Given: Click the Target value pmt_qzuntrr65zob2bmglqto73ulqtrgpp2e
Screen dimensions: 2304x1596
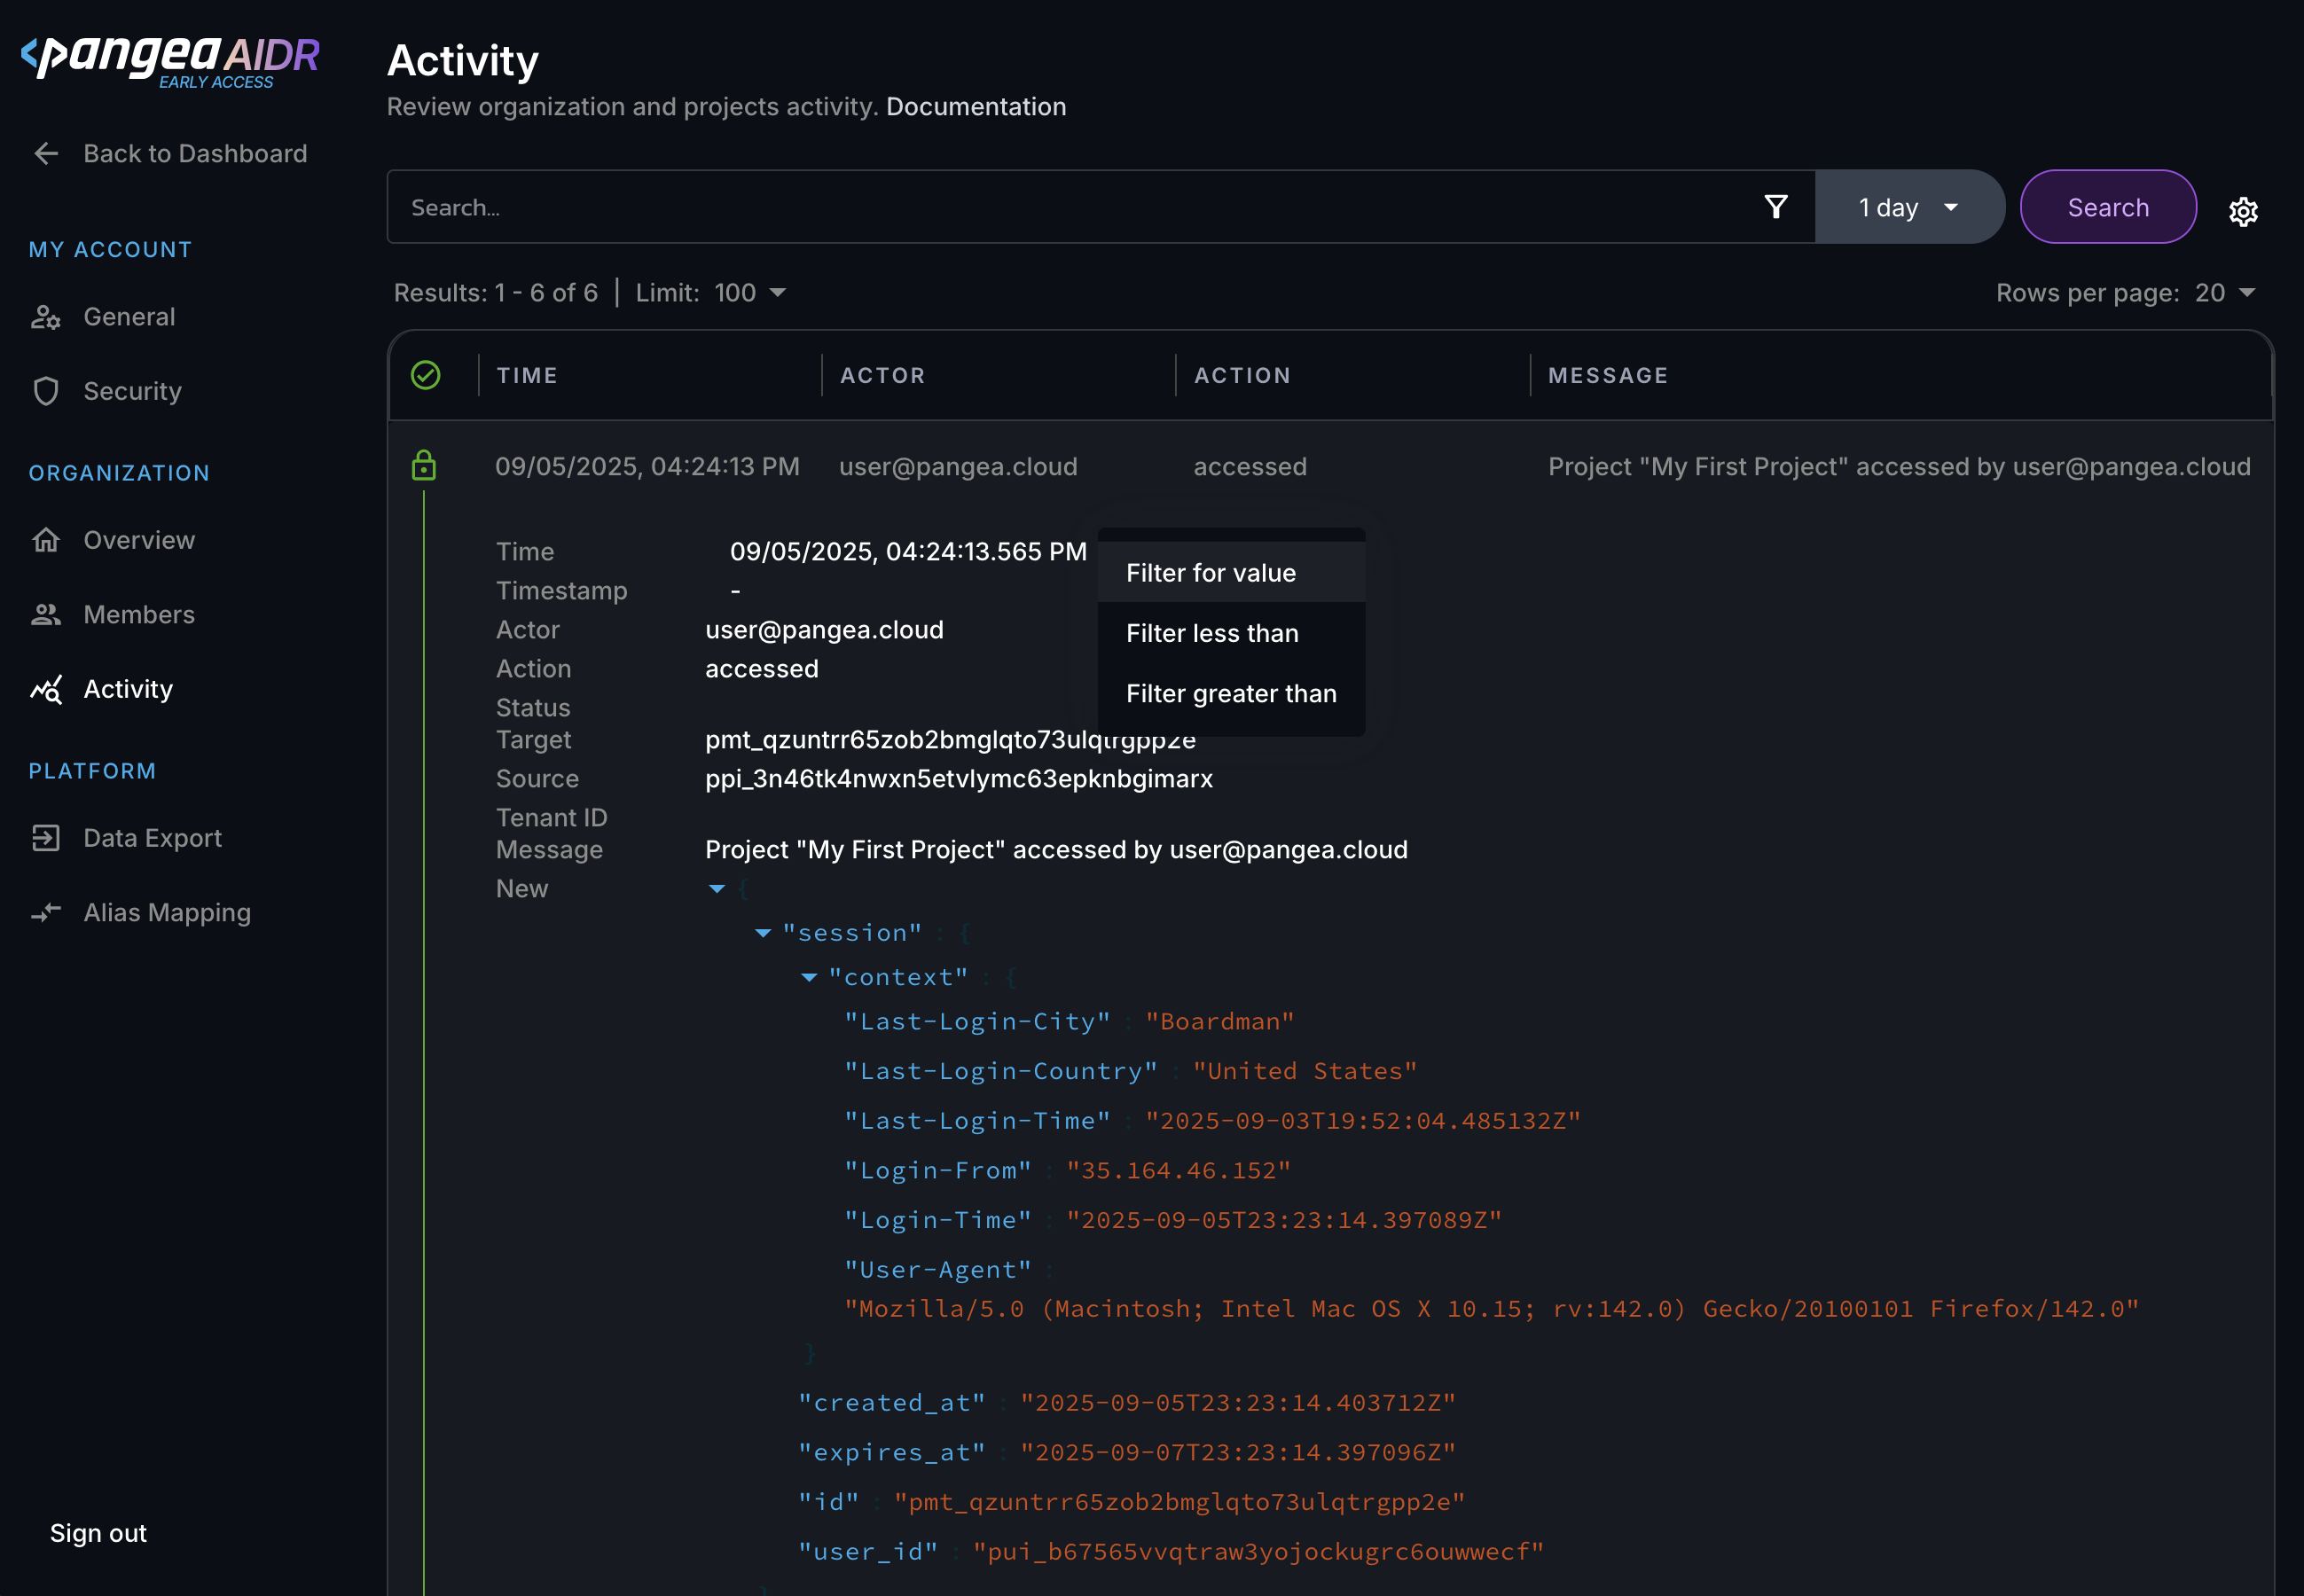Looking at the screenshot, I should (x=950, y=739).
